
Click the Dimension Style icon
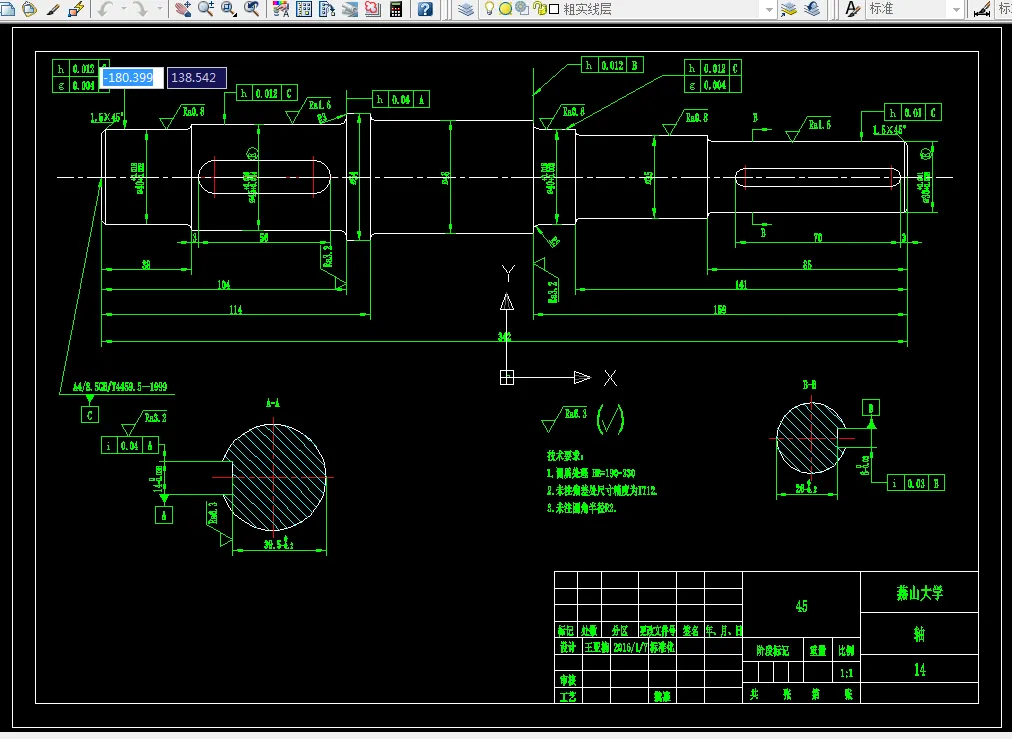coord(982,9)
